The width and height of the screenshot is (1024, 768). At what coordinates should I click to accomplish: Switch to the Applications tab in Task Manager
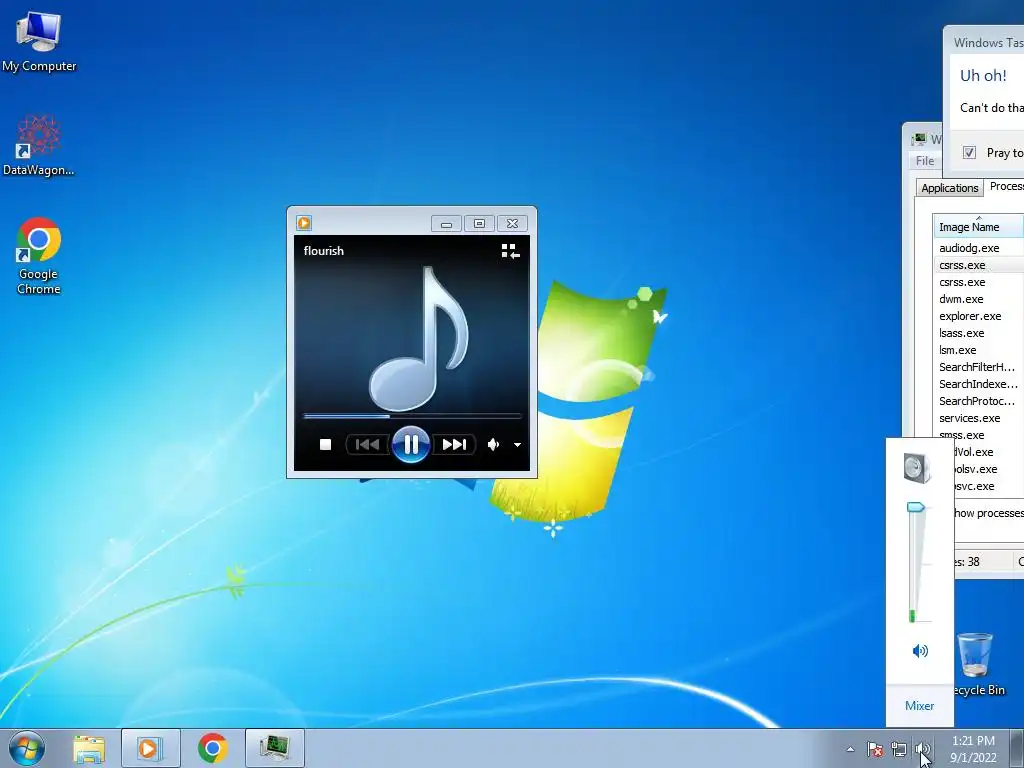coord(950,188)
